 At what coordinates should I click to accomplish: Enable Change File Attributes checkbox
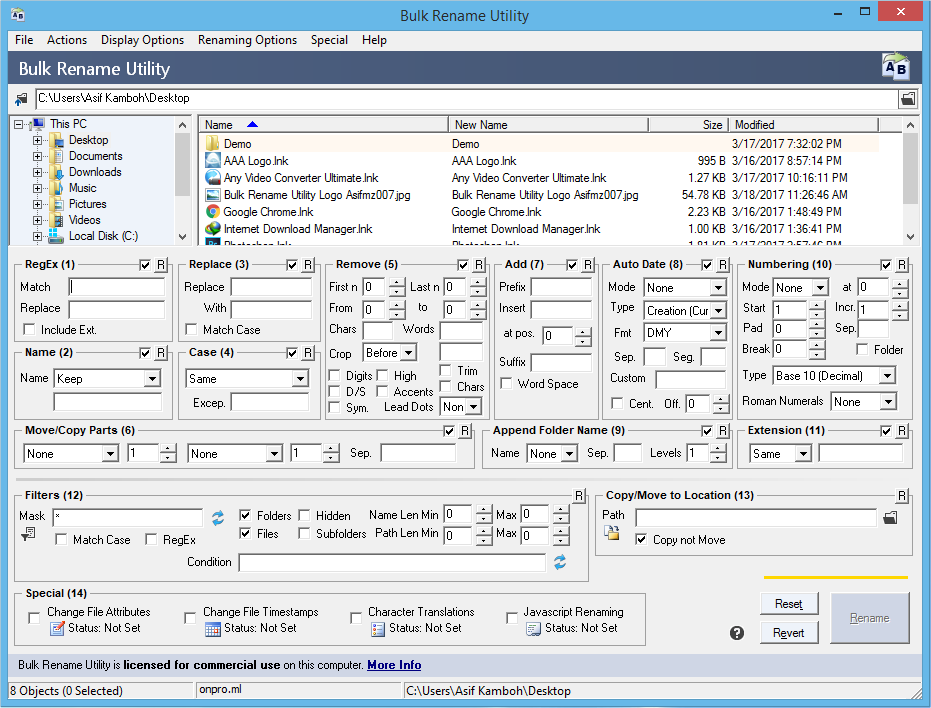coord(34,618)
